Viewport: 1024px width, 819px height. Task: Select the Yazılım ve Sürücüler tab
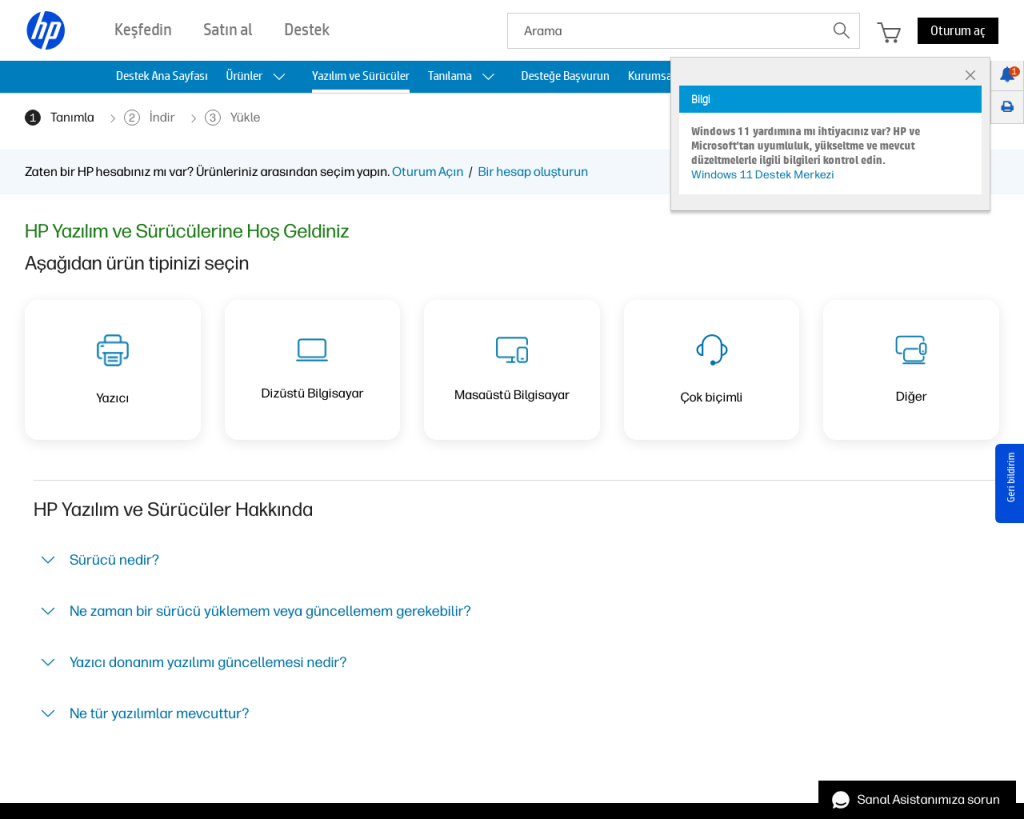360,76
